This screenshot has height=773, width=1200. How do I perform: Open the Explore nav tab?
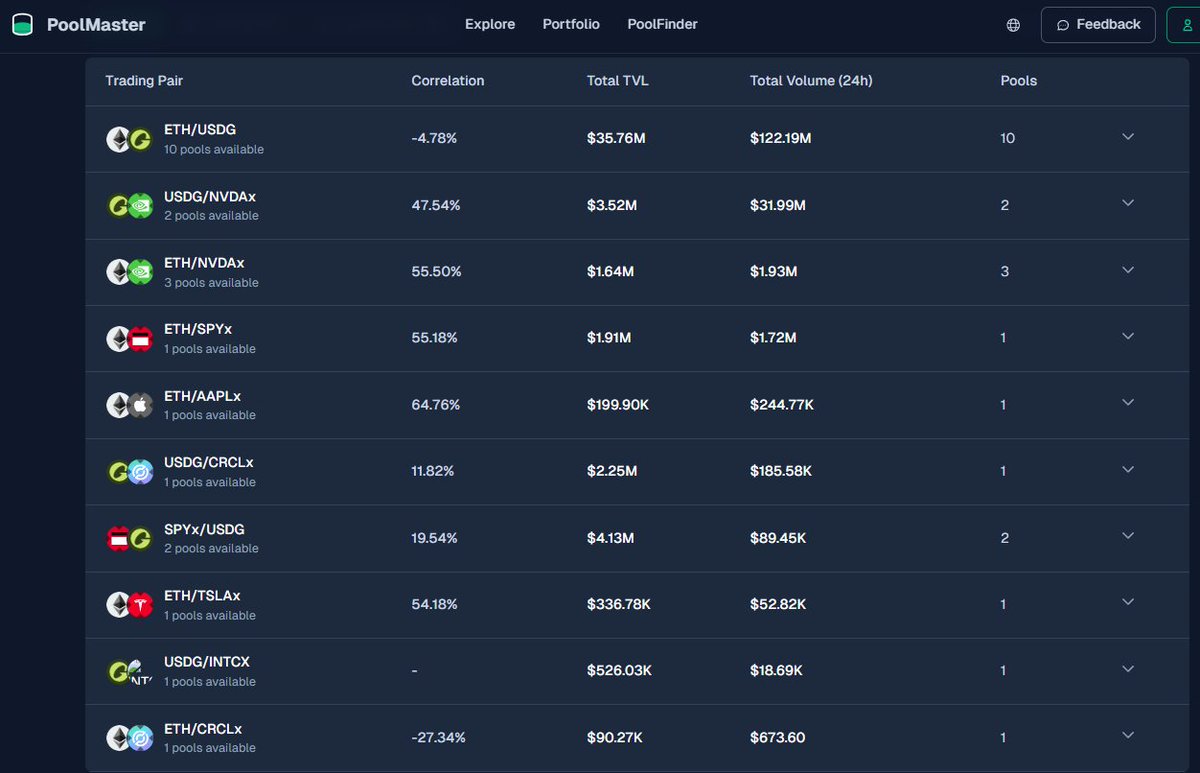(x=490, y=24)
